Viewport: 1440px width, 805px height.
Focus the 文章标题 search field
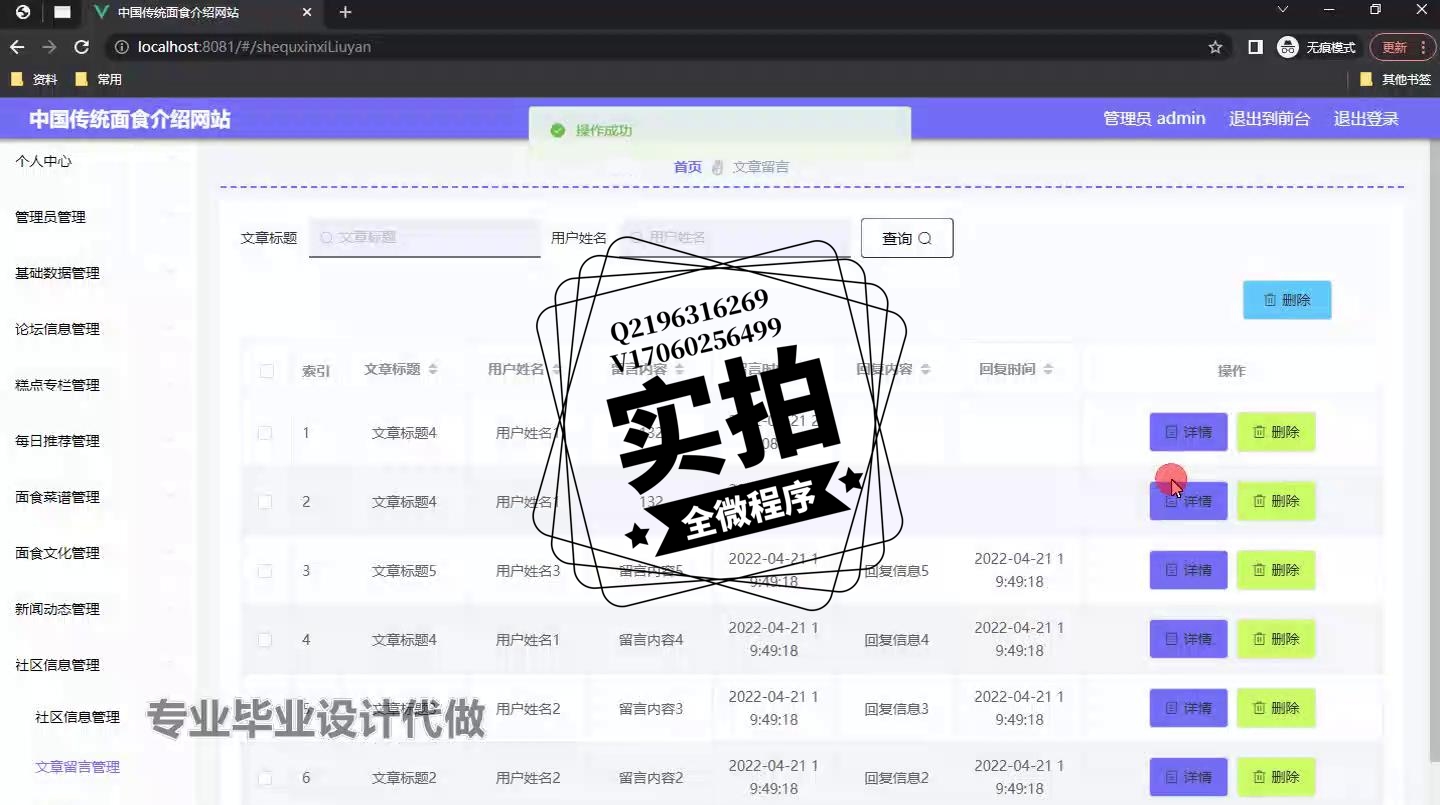[424, 238]
